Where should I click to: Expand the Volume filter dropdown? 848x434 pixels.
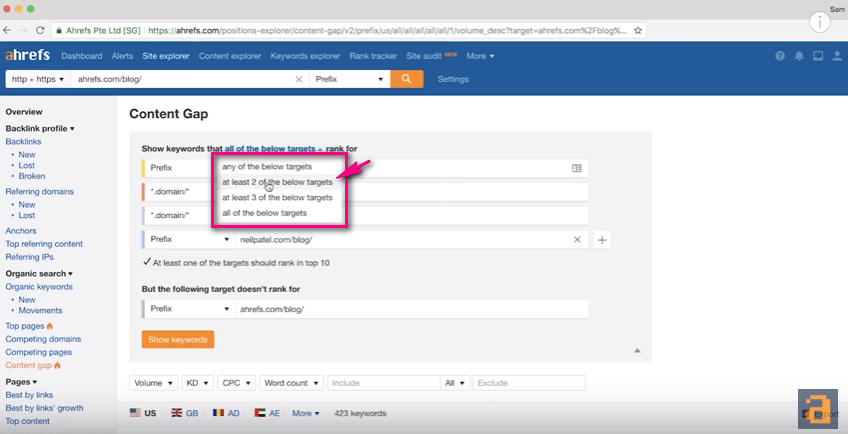[154, 383]
